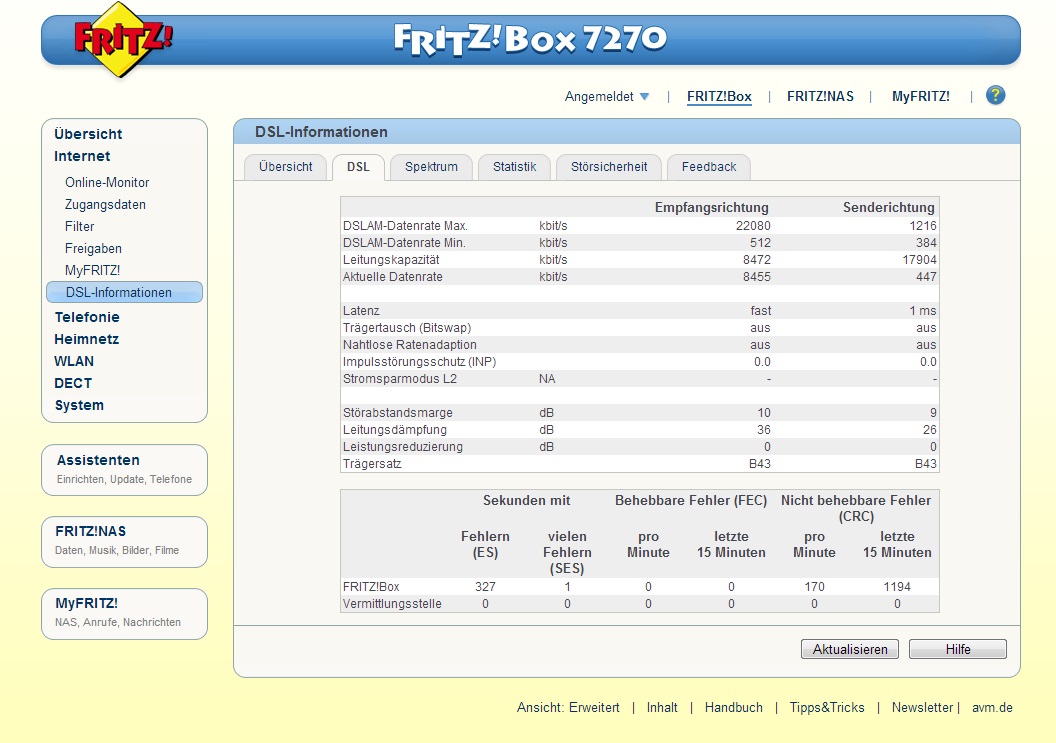Open MyFRITZ! under Internet menu
Image resolution: width=1056 pixels, height=743 pixels.
(92, 271)
